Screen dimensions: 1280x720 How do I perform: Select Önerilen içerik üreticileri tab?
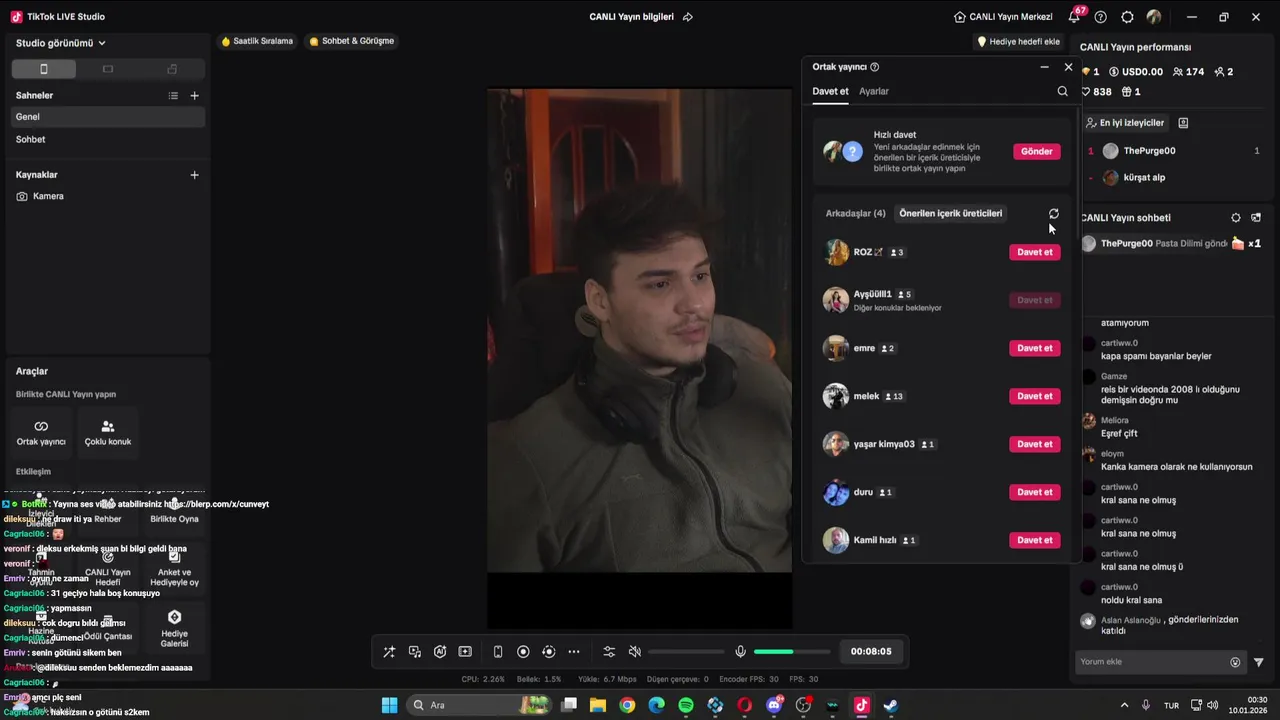[x=950, y=213]
